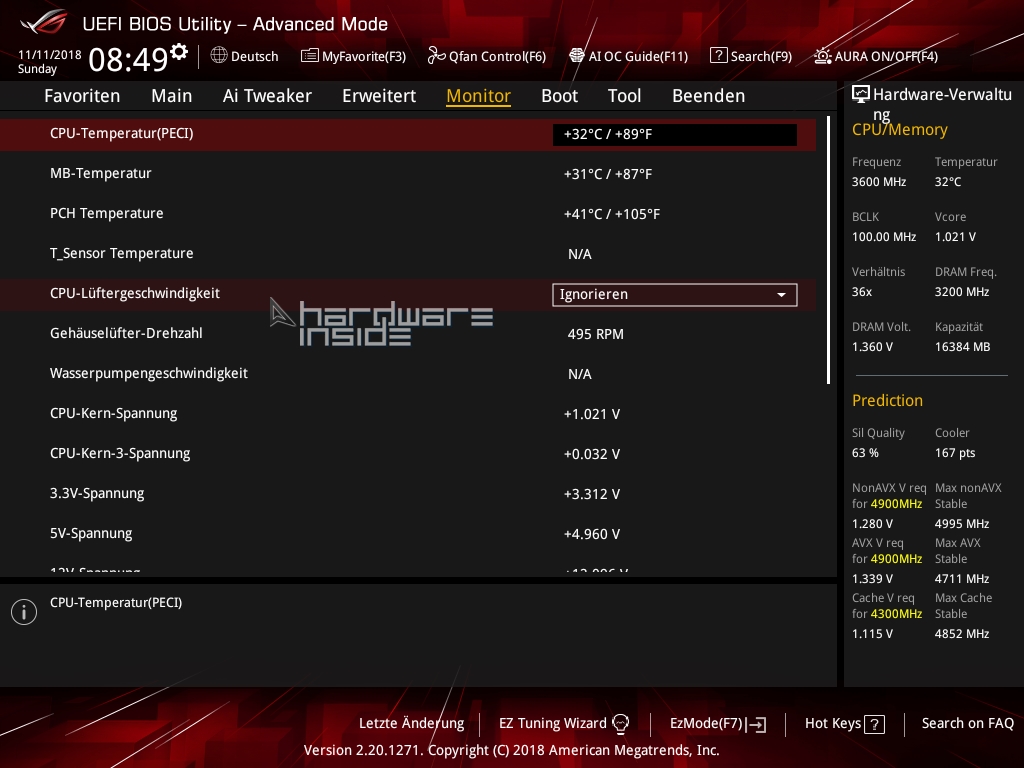Click the AI OC Guide brain icon

[577, 56]
